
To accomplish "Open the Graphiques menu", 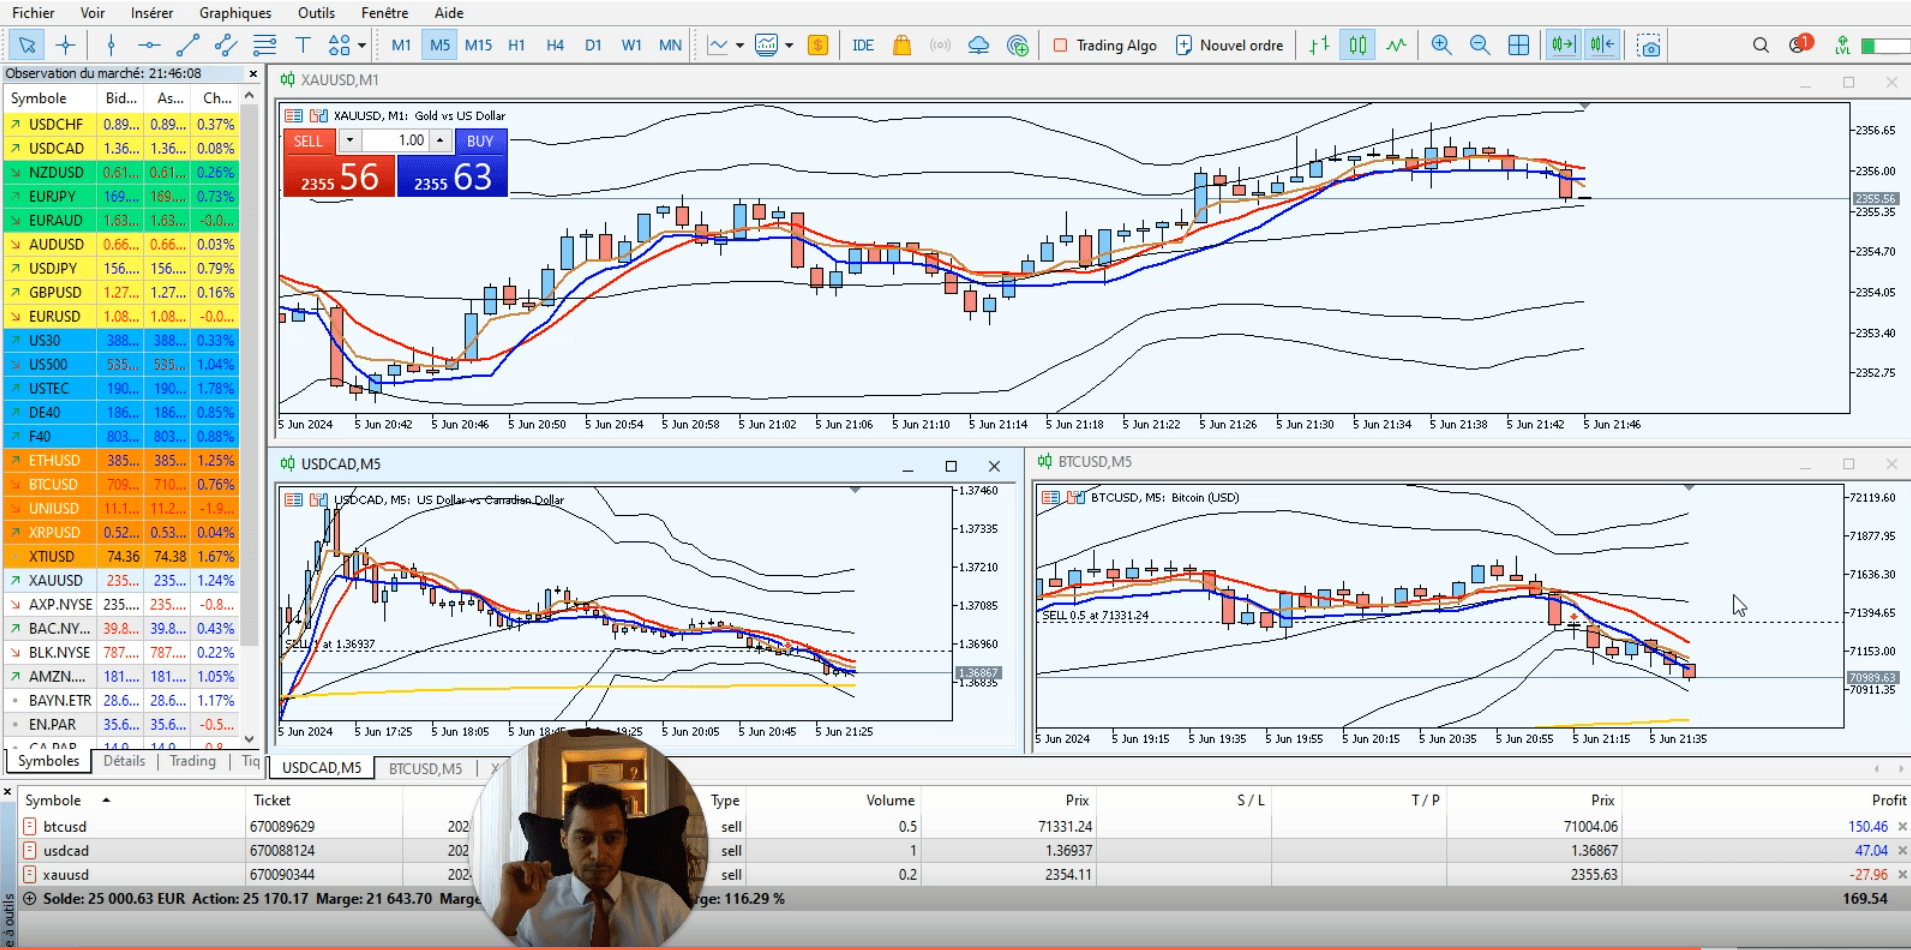I will tap(235, 13).
